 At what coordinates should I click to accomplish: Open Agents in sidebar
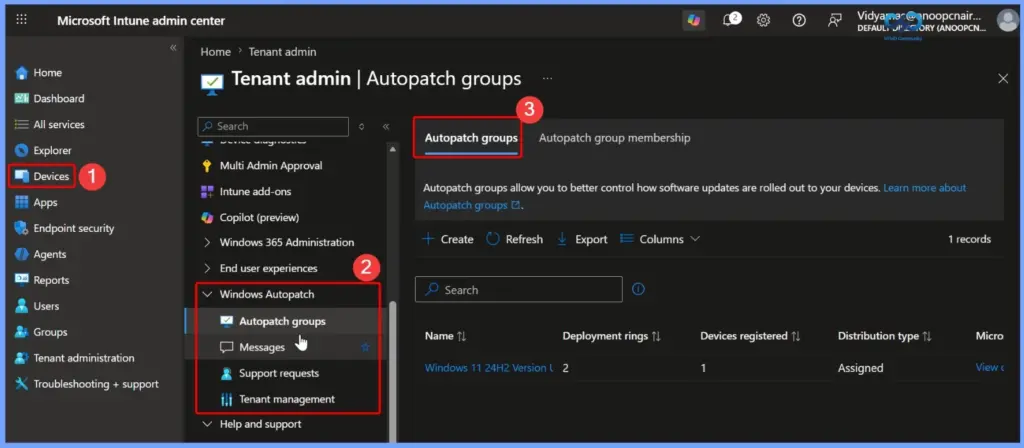coord(40,254)
